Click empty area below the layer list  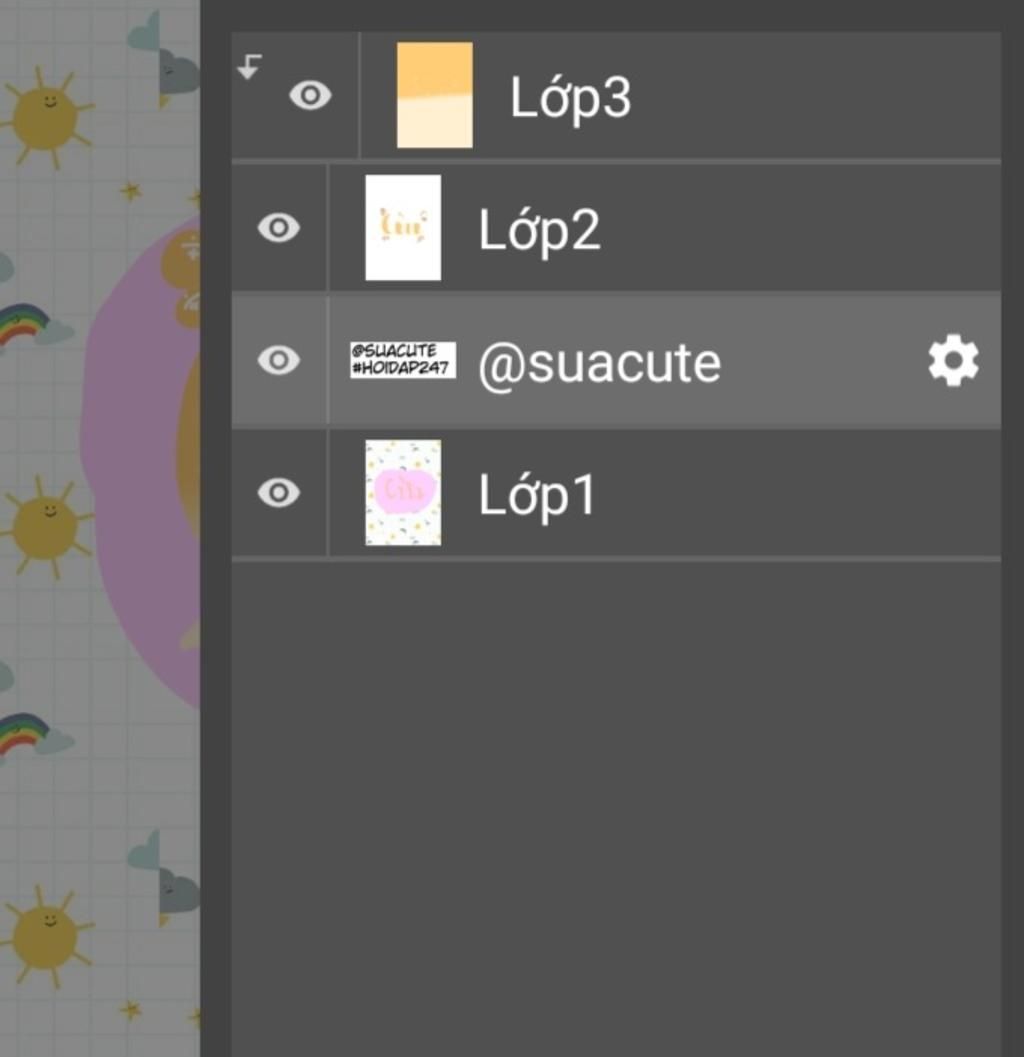coord(615,800)
